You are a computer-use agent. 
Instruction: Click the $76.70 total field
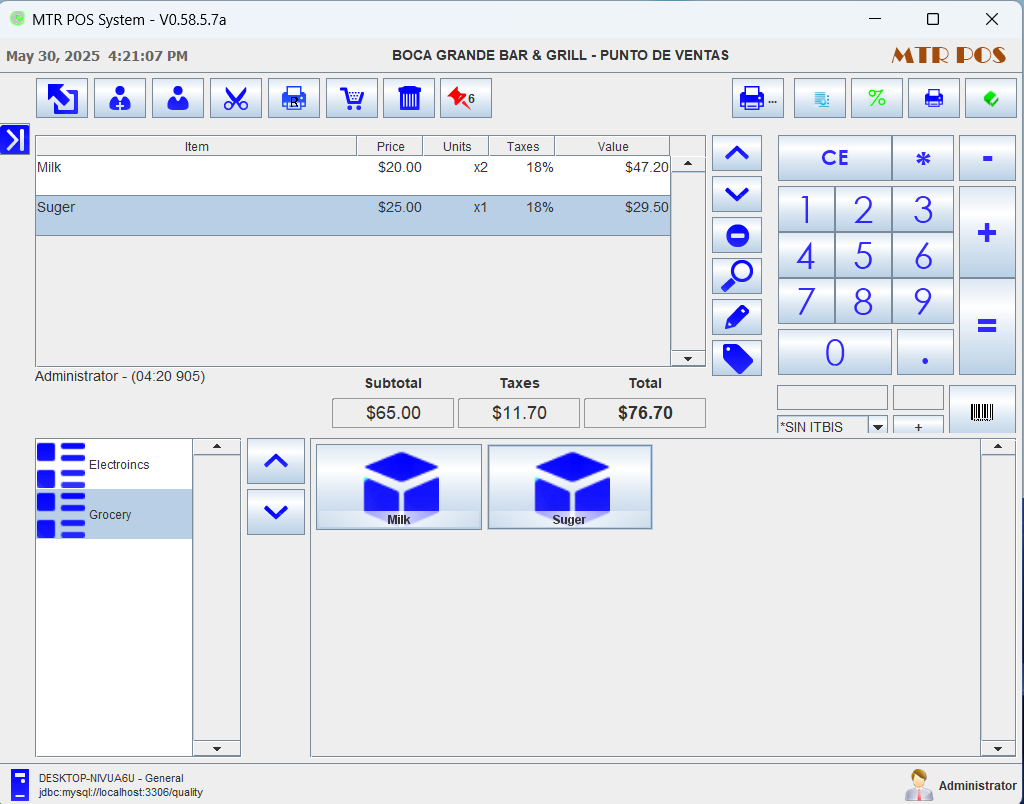click(x=645, y=413)
